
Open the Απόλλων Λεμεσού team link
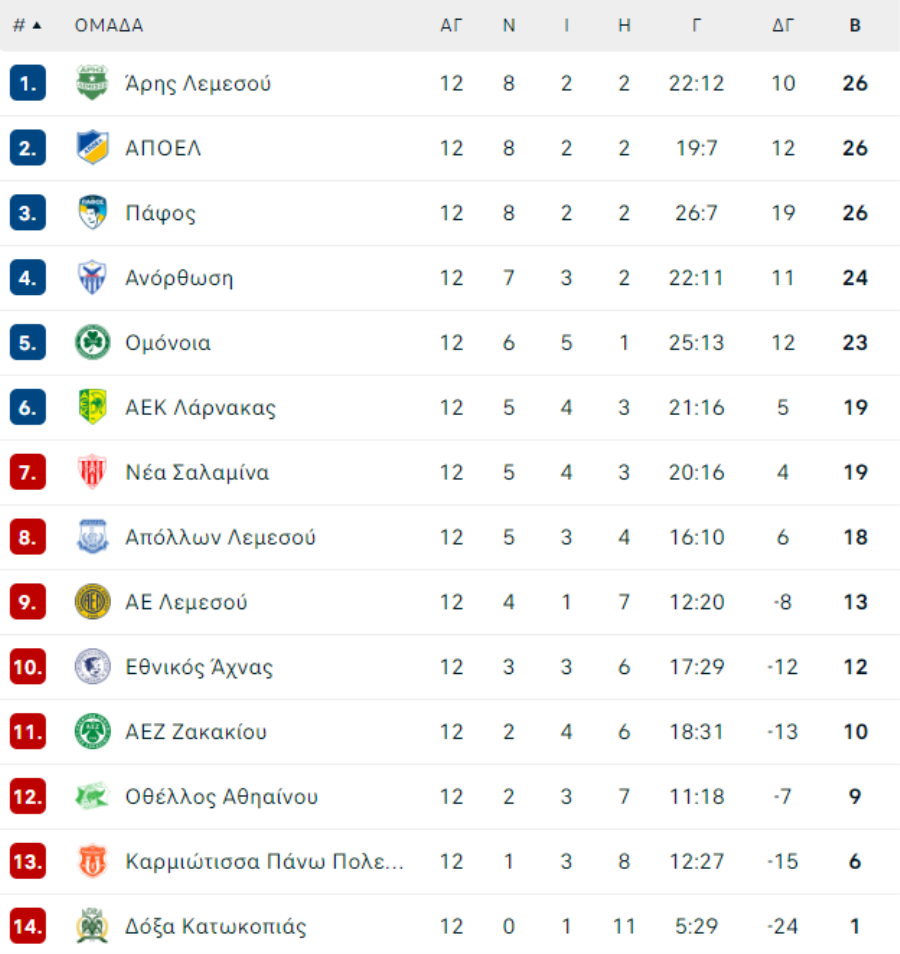tap(220, 537)
